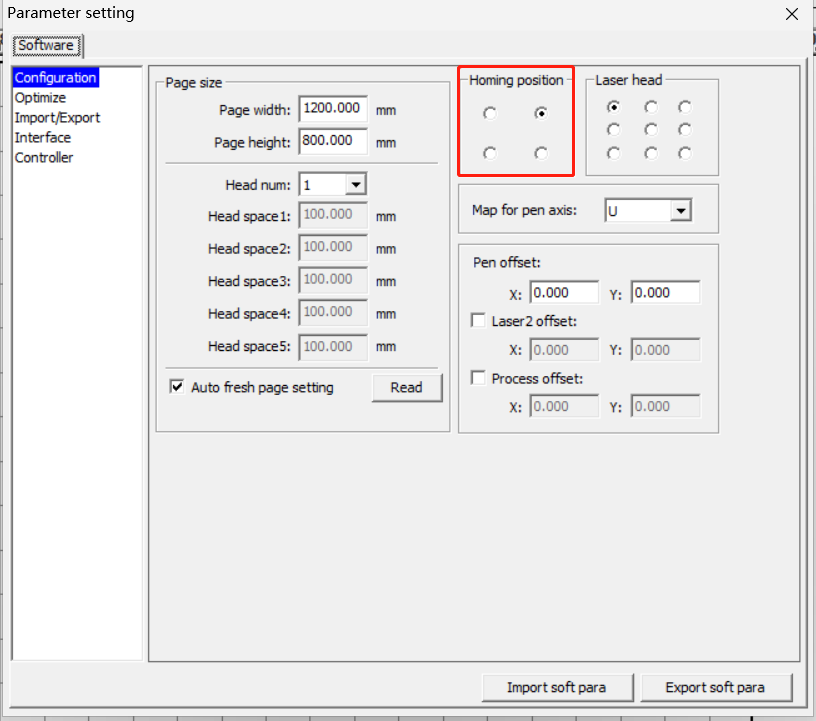Select the Configuration list item

[x=56, y=78]
